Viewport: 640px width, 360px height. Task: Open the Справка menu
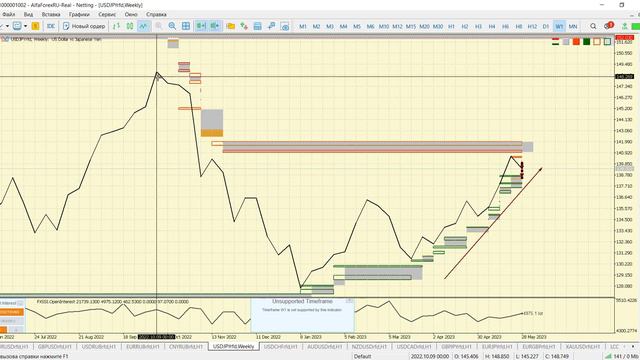(x=156, y=14)
